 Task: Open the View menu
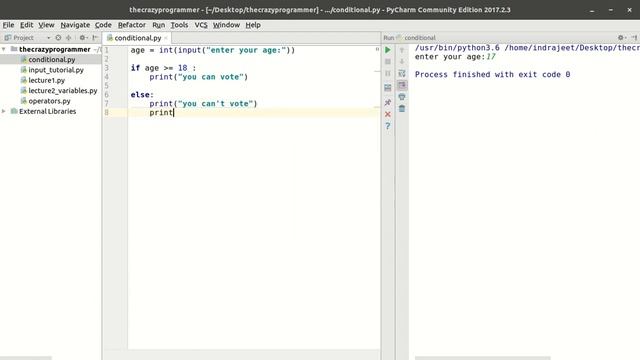46,25
